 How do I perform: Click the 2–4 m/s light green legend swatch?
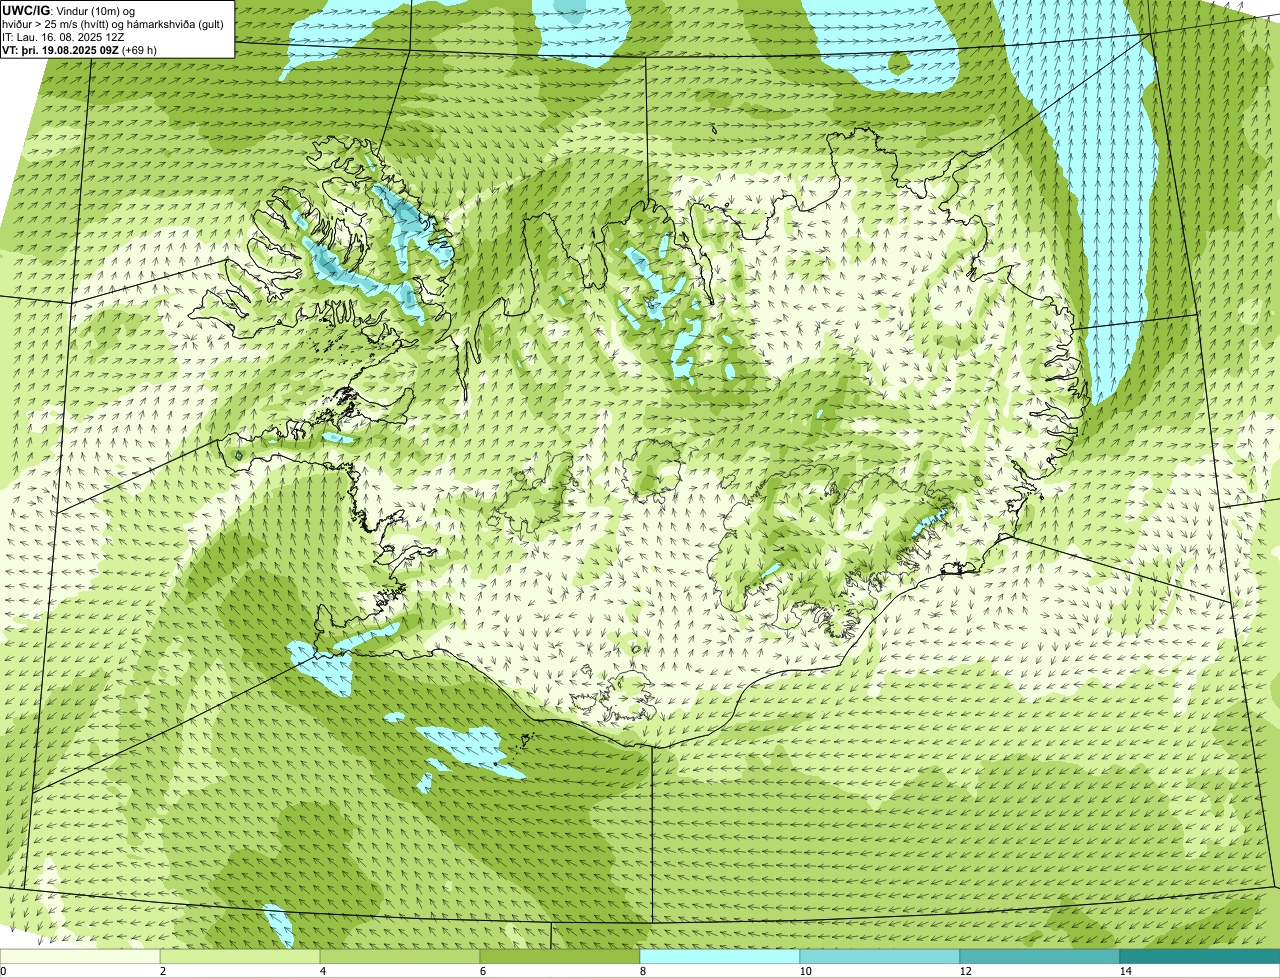(240, 957)
